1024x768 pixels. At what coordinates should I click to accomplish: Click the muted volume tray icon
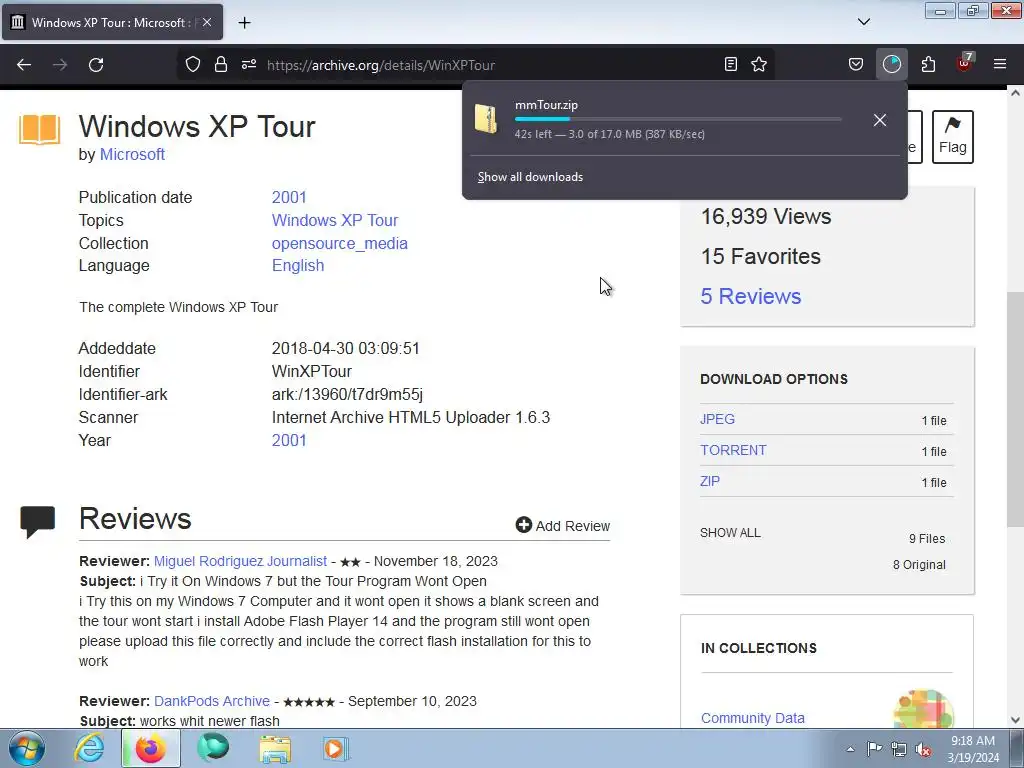tap(923, 749)
